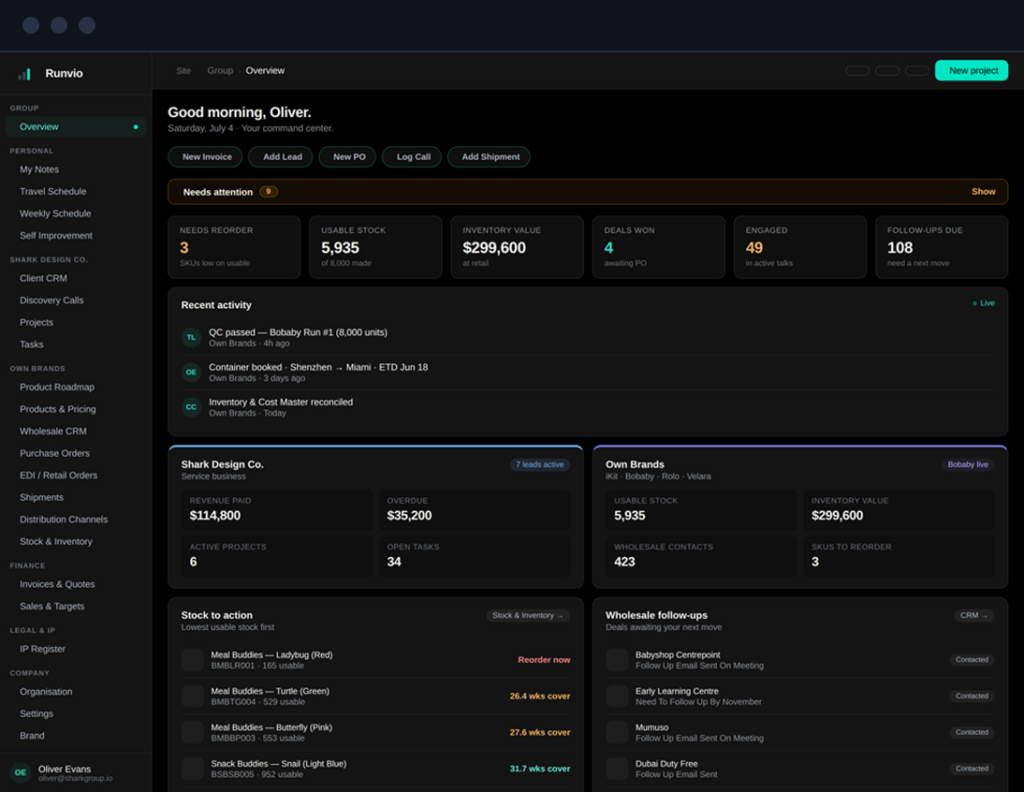The width and height of the screenshot is (1024, 792).
Task: Click Add Shipment button
Action: click(x=489, y=157)
